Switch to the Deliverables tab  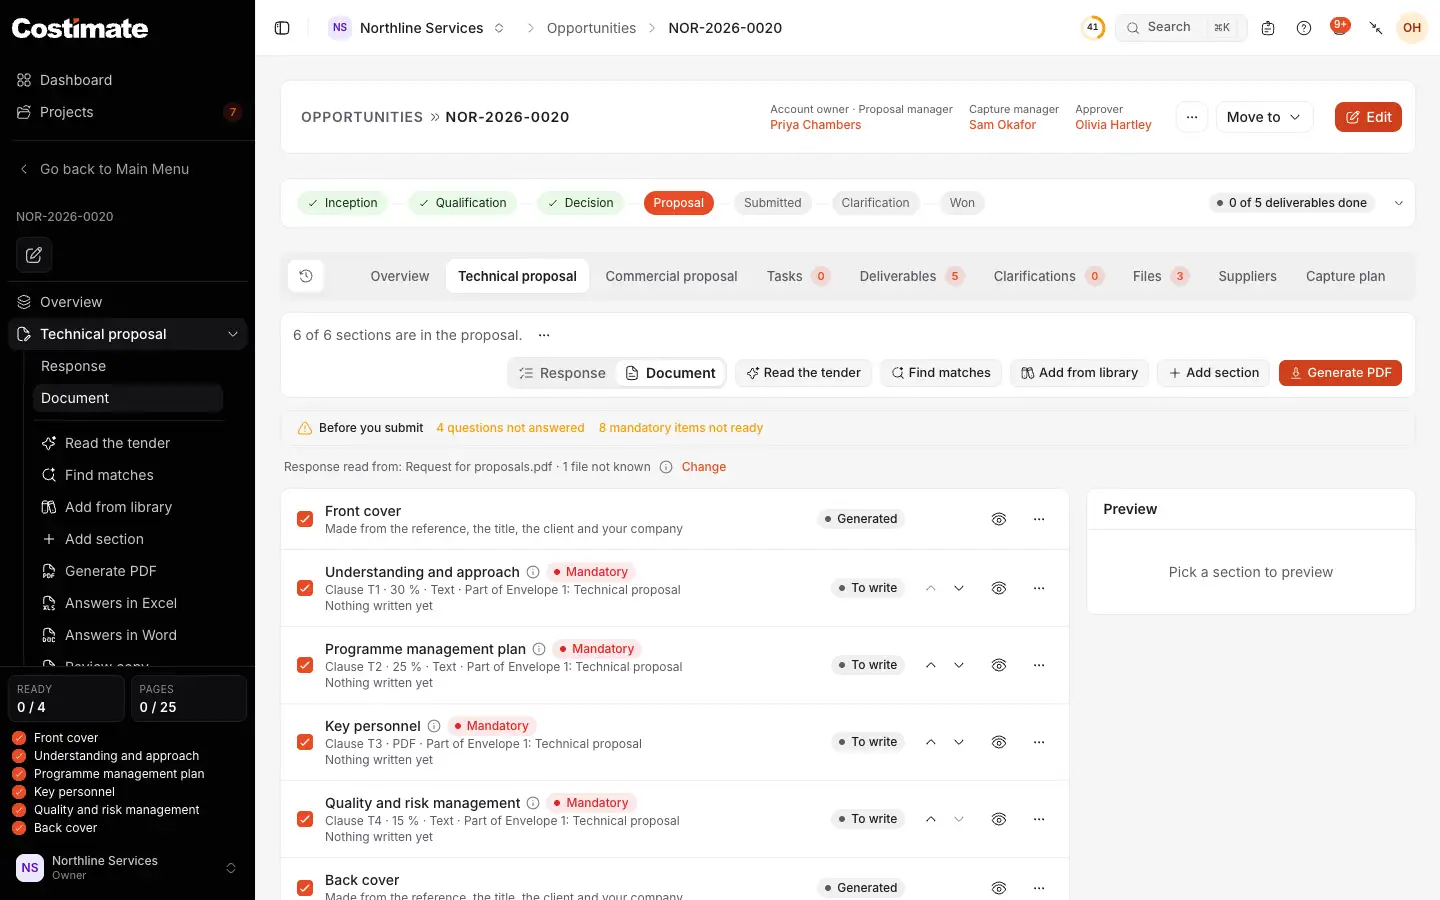point(911,276)
